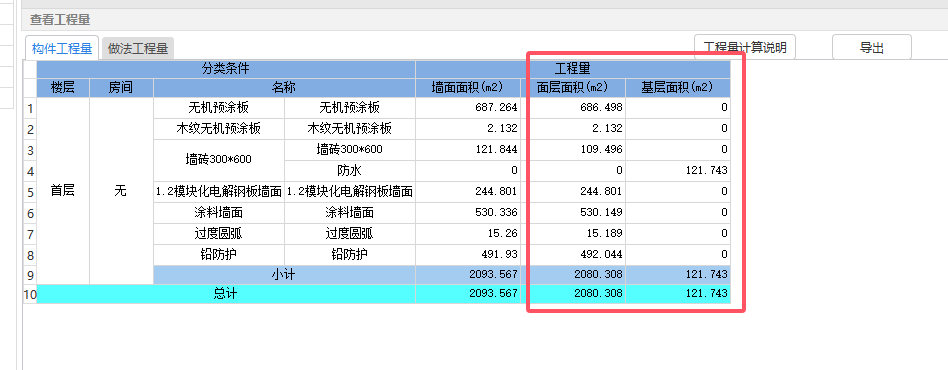Select the 防水 name cell
The width and height of the screenshot is (948, 370).
coord(349,170)
